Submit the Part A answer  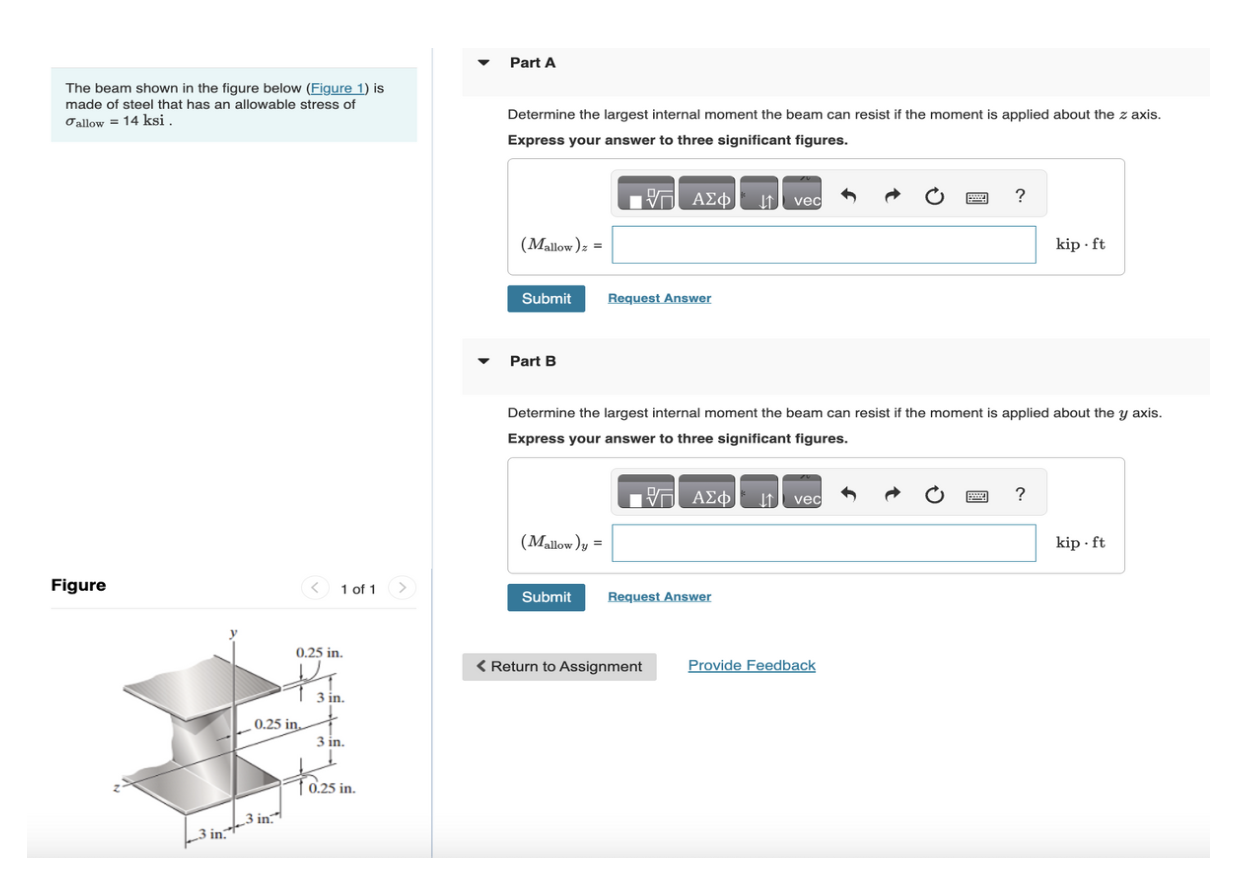[x=545, y=297]
